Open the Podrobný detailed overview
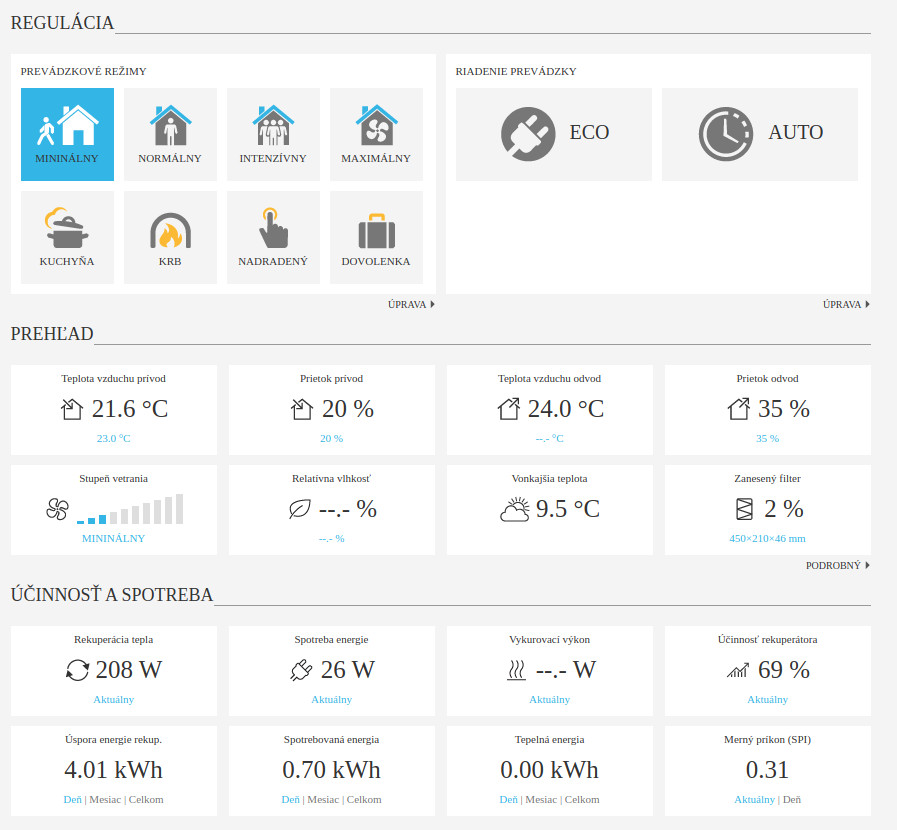Screen dimensions: 897x830 837,566
